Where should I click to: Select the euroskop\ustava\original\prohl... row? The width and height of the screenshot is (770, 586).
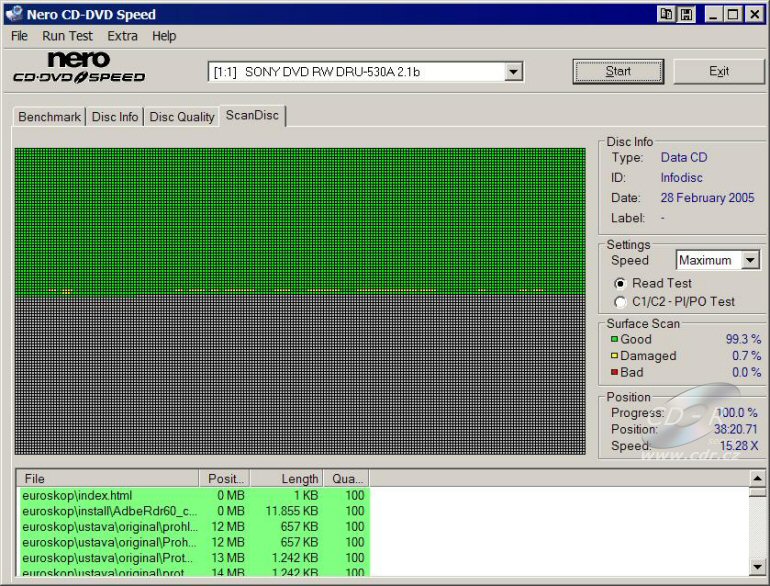coord(193,527)
